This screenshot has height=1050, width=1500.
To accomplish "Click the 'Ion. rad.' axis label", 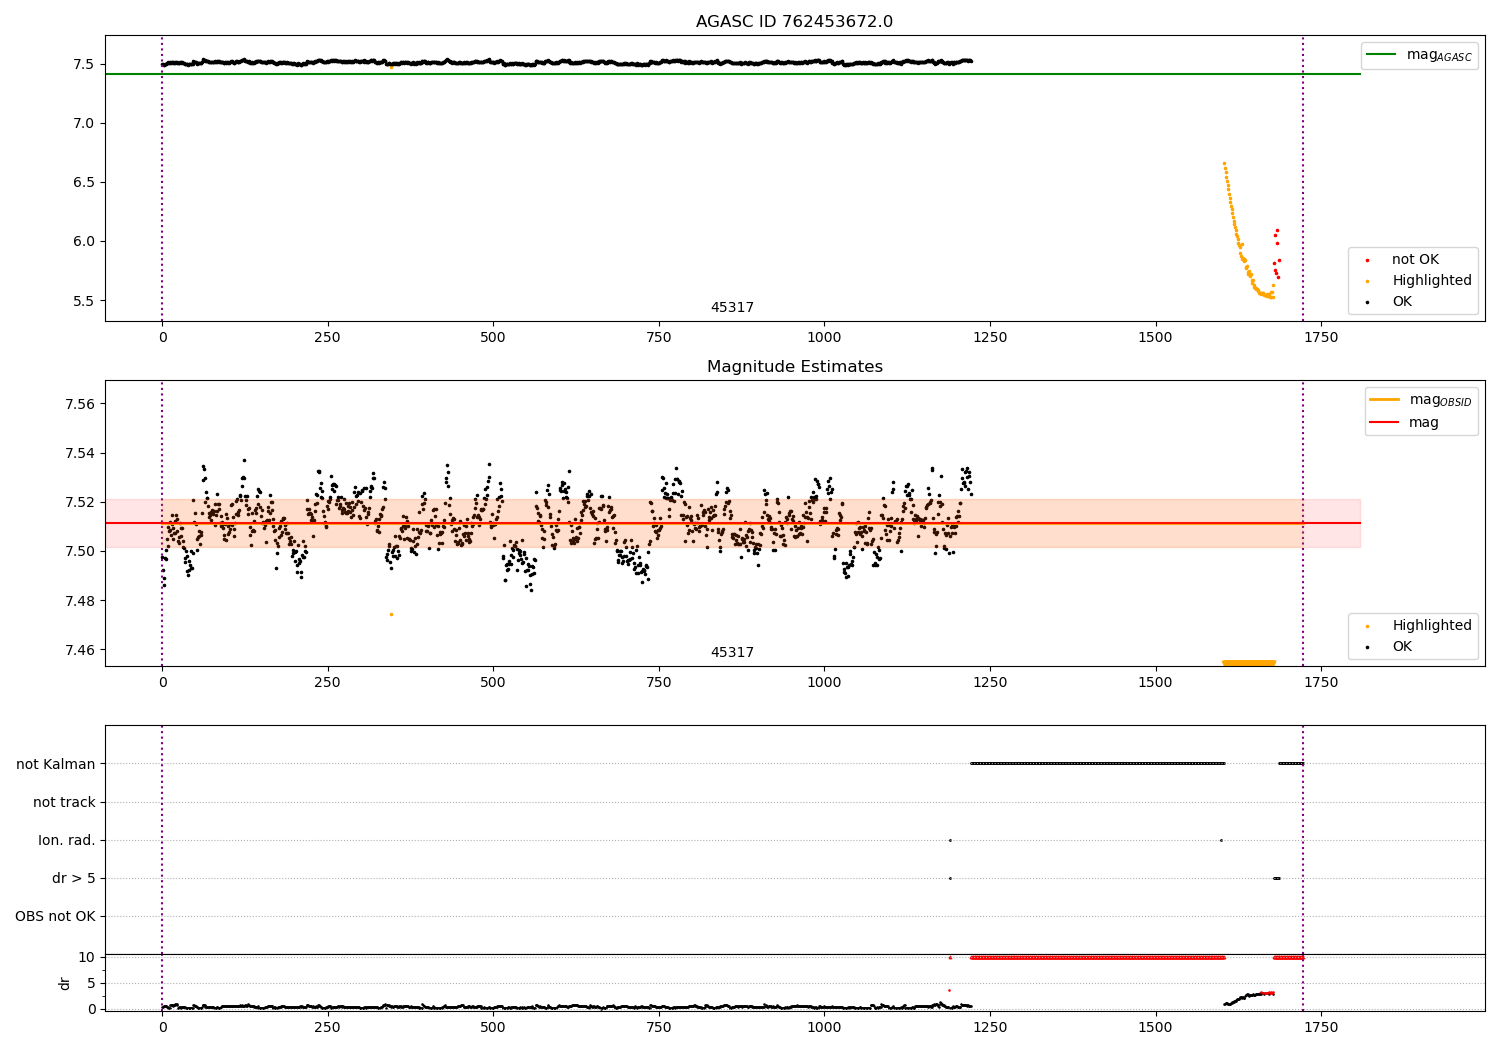I will (67, 840).
